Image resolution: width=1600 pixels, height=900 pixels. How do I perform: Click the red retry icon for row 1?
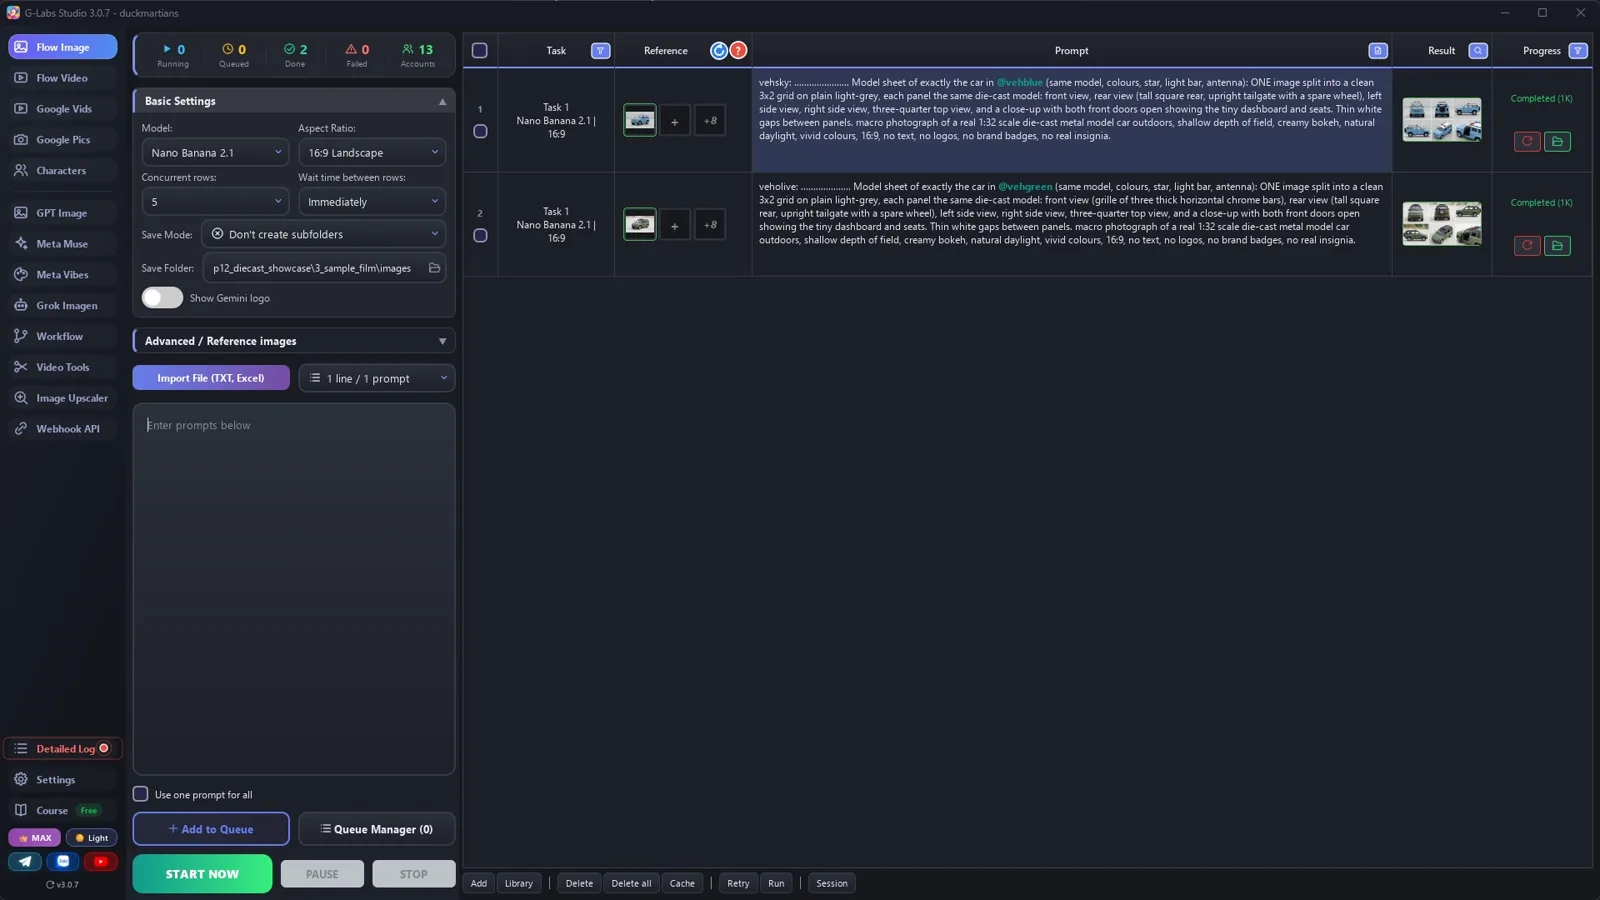click(1527, 141)
